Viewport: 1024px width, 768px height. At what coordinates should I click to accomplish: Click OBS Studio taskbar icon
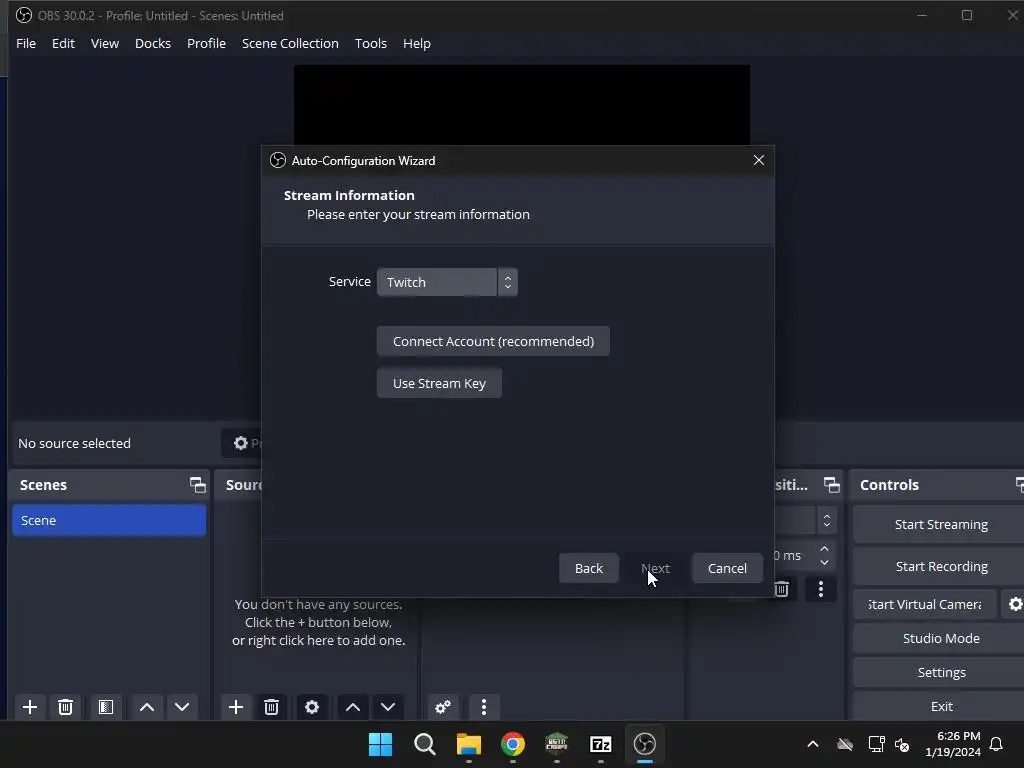coord(645,744)
